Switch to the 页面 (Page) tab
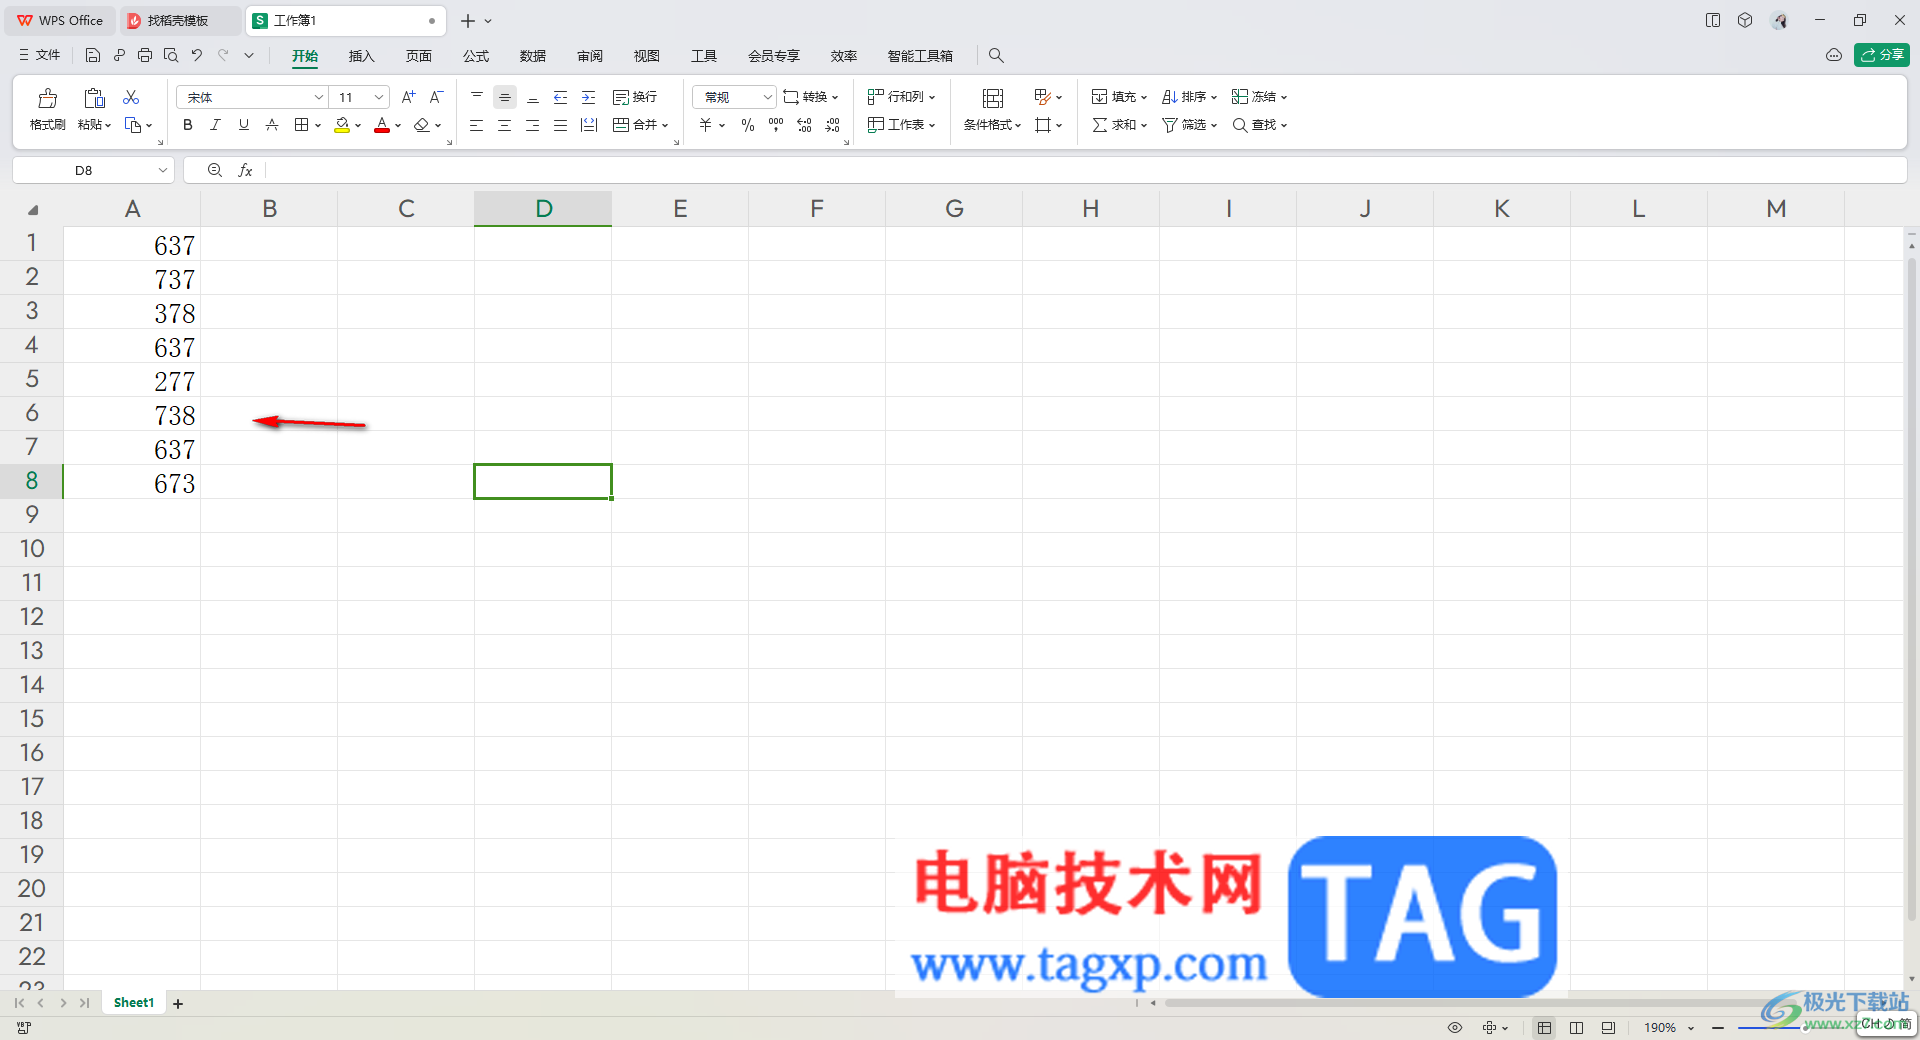Viewport: 1920px width, 1040px height. [418, 56]
